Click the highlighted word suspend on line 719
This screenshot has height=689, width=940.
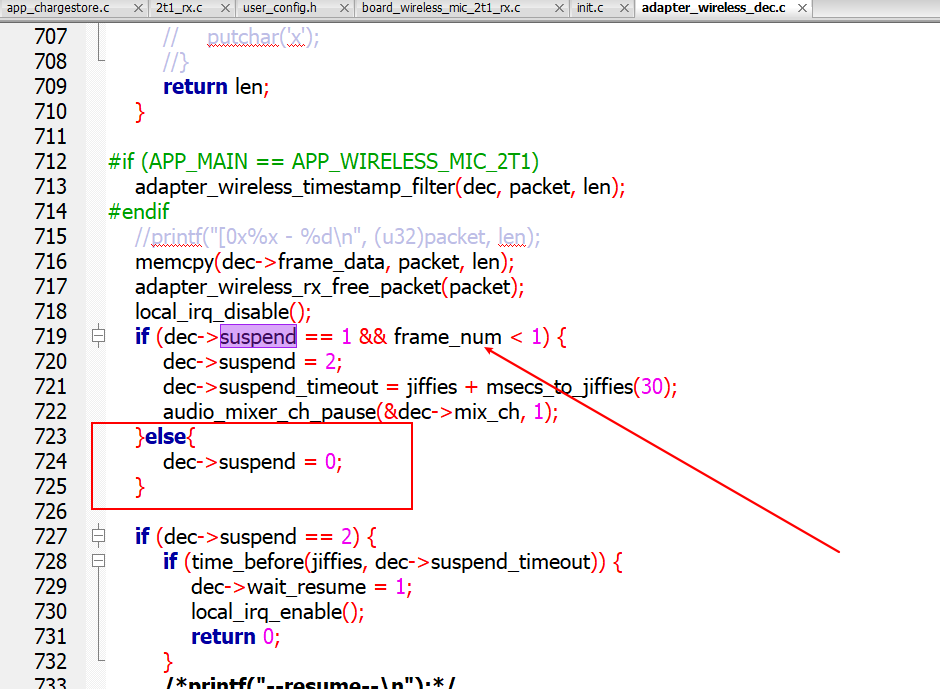pyautogui.click(x=258, y=337)
